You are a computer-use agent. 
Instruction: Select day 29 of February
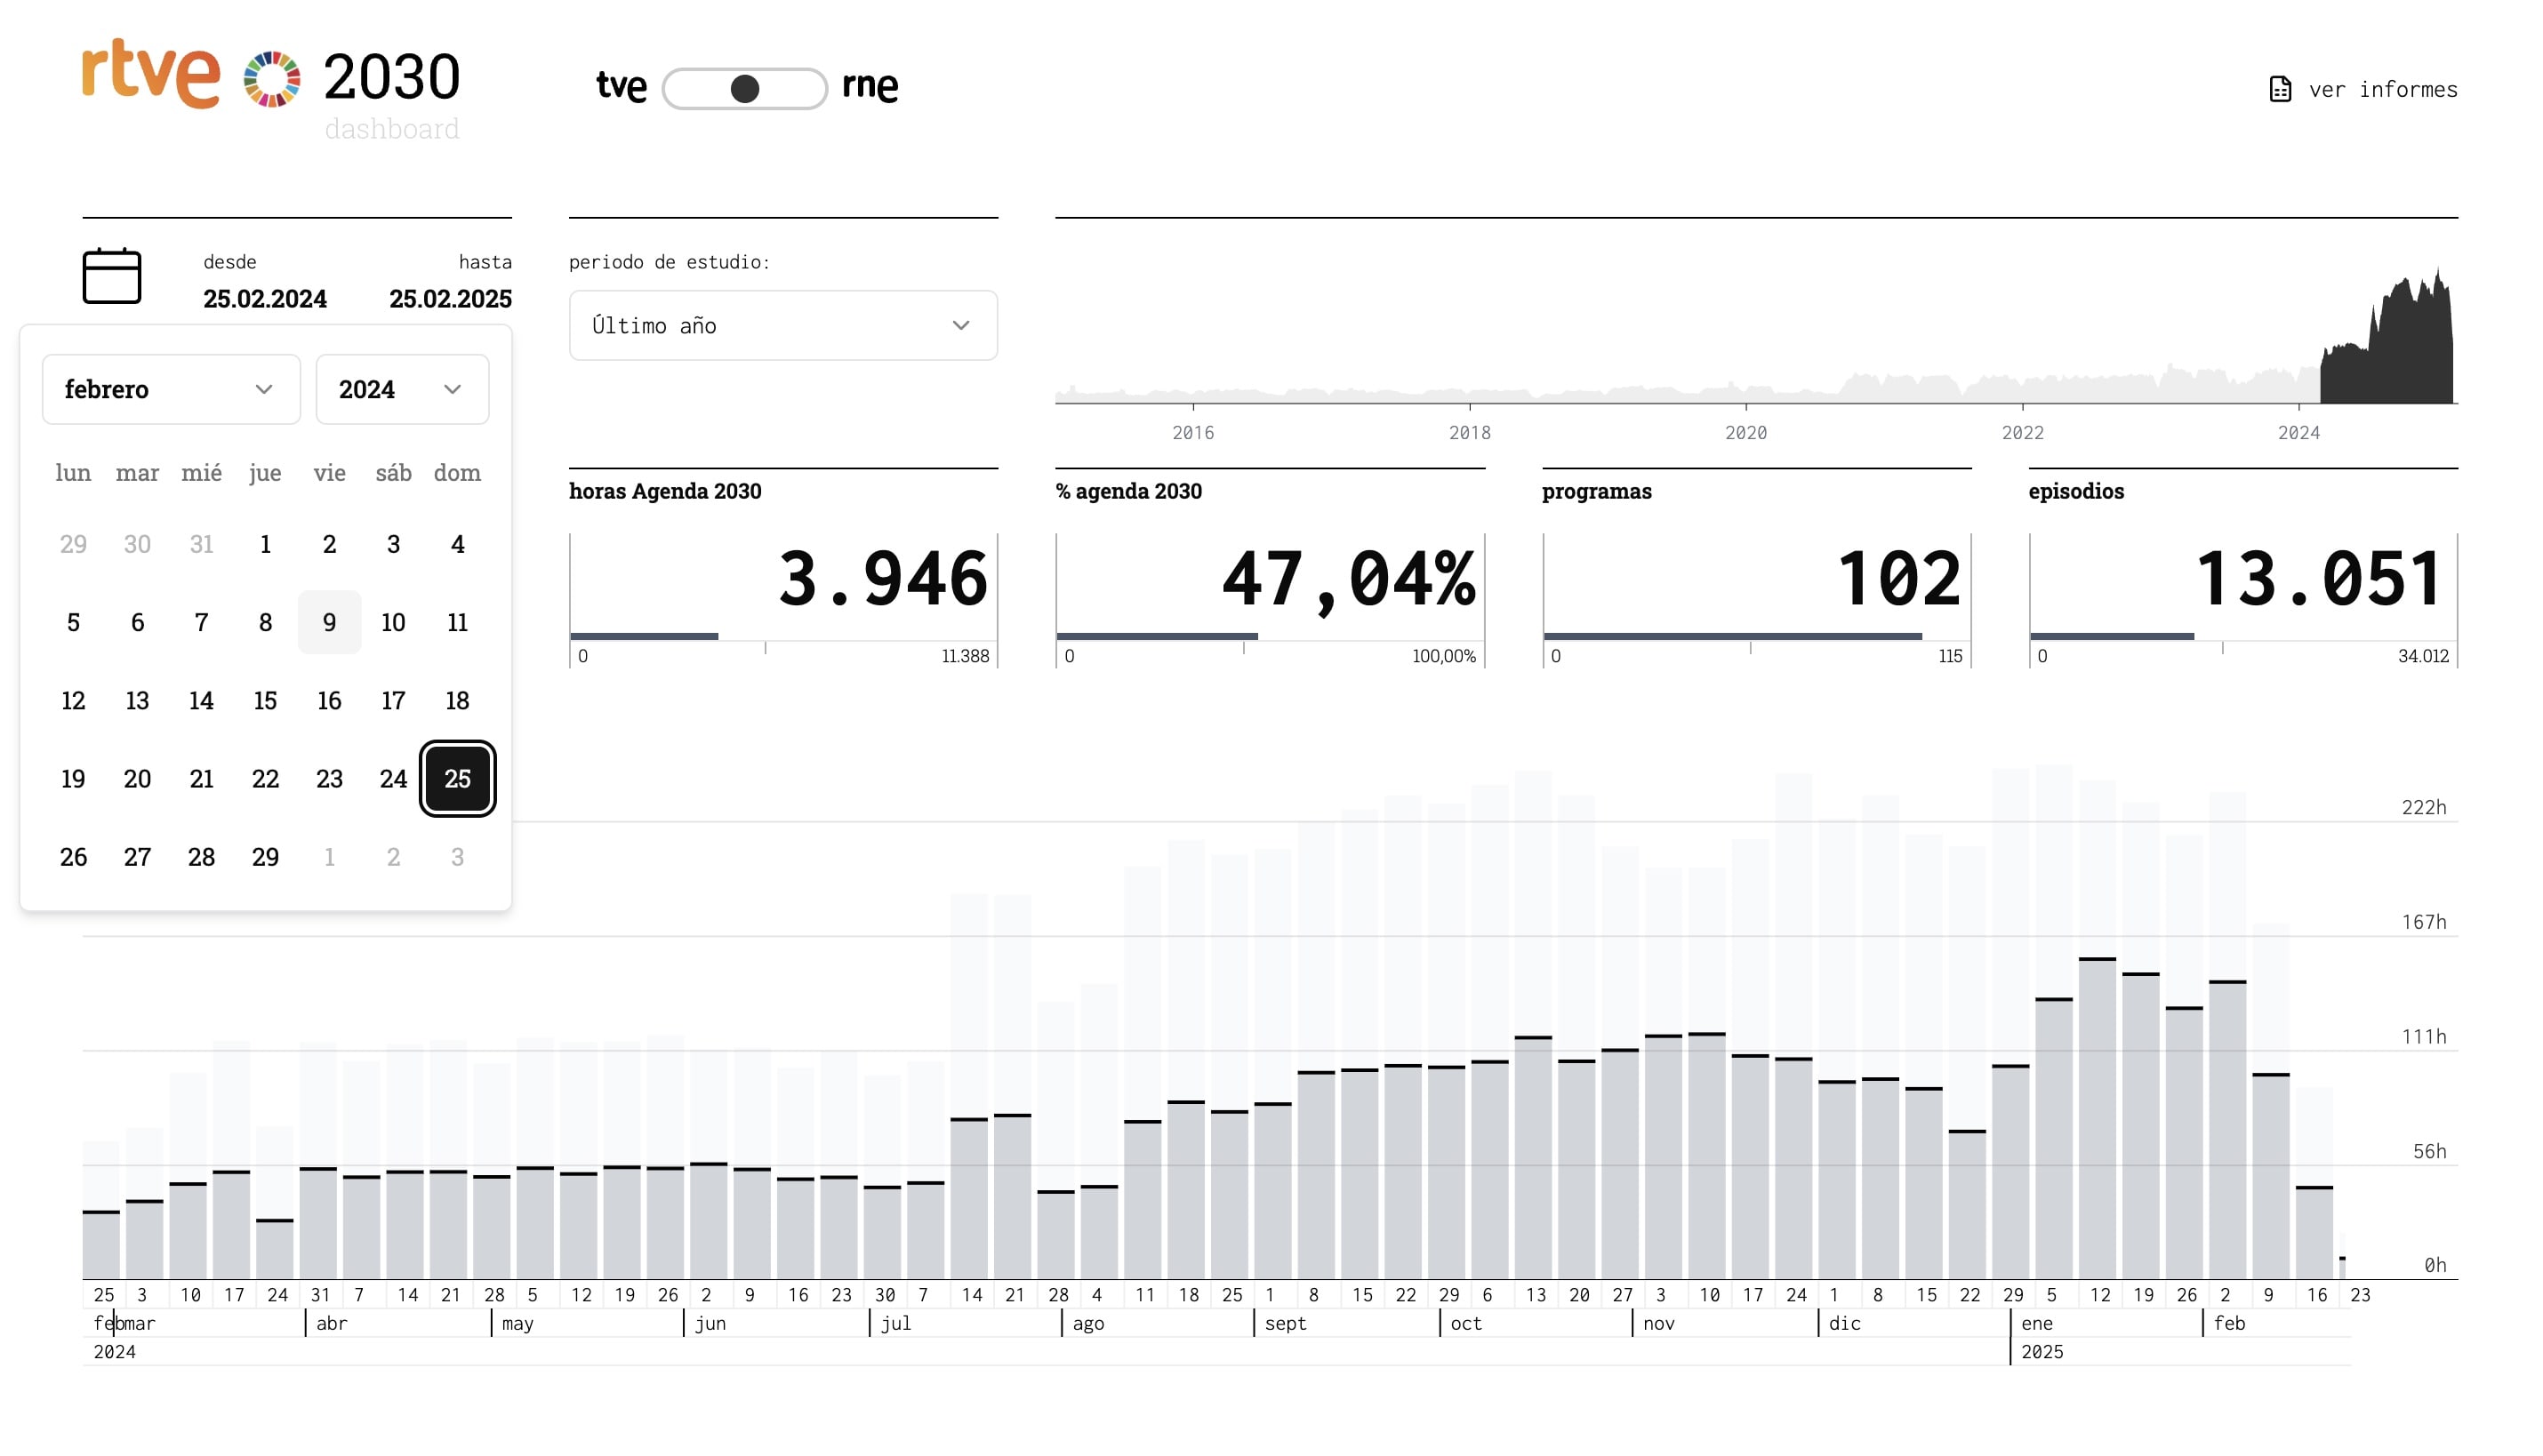pos(265,857)
